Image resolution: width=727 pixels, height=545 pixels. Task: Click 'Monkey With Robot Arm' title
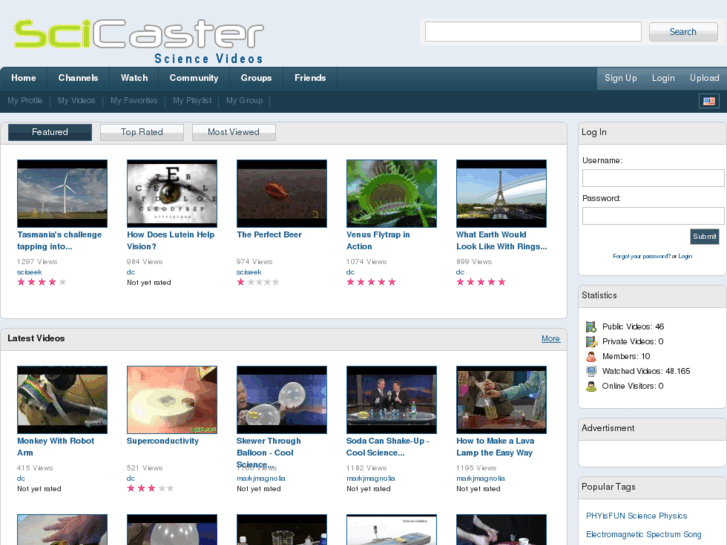(56, 447)
